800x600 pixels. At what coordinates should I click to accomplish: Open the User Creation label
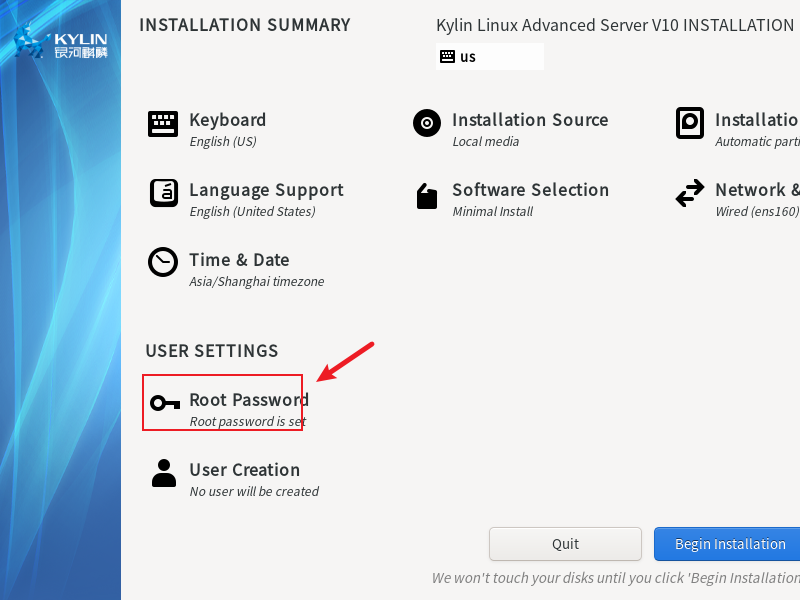tap(244, 470)
